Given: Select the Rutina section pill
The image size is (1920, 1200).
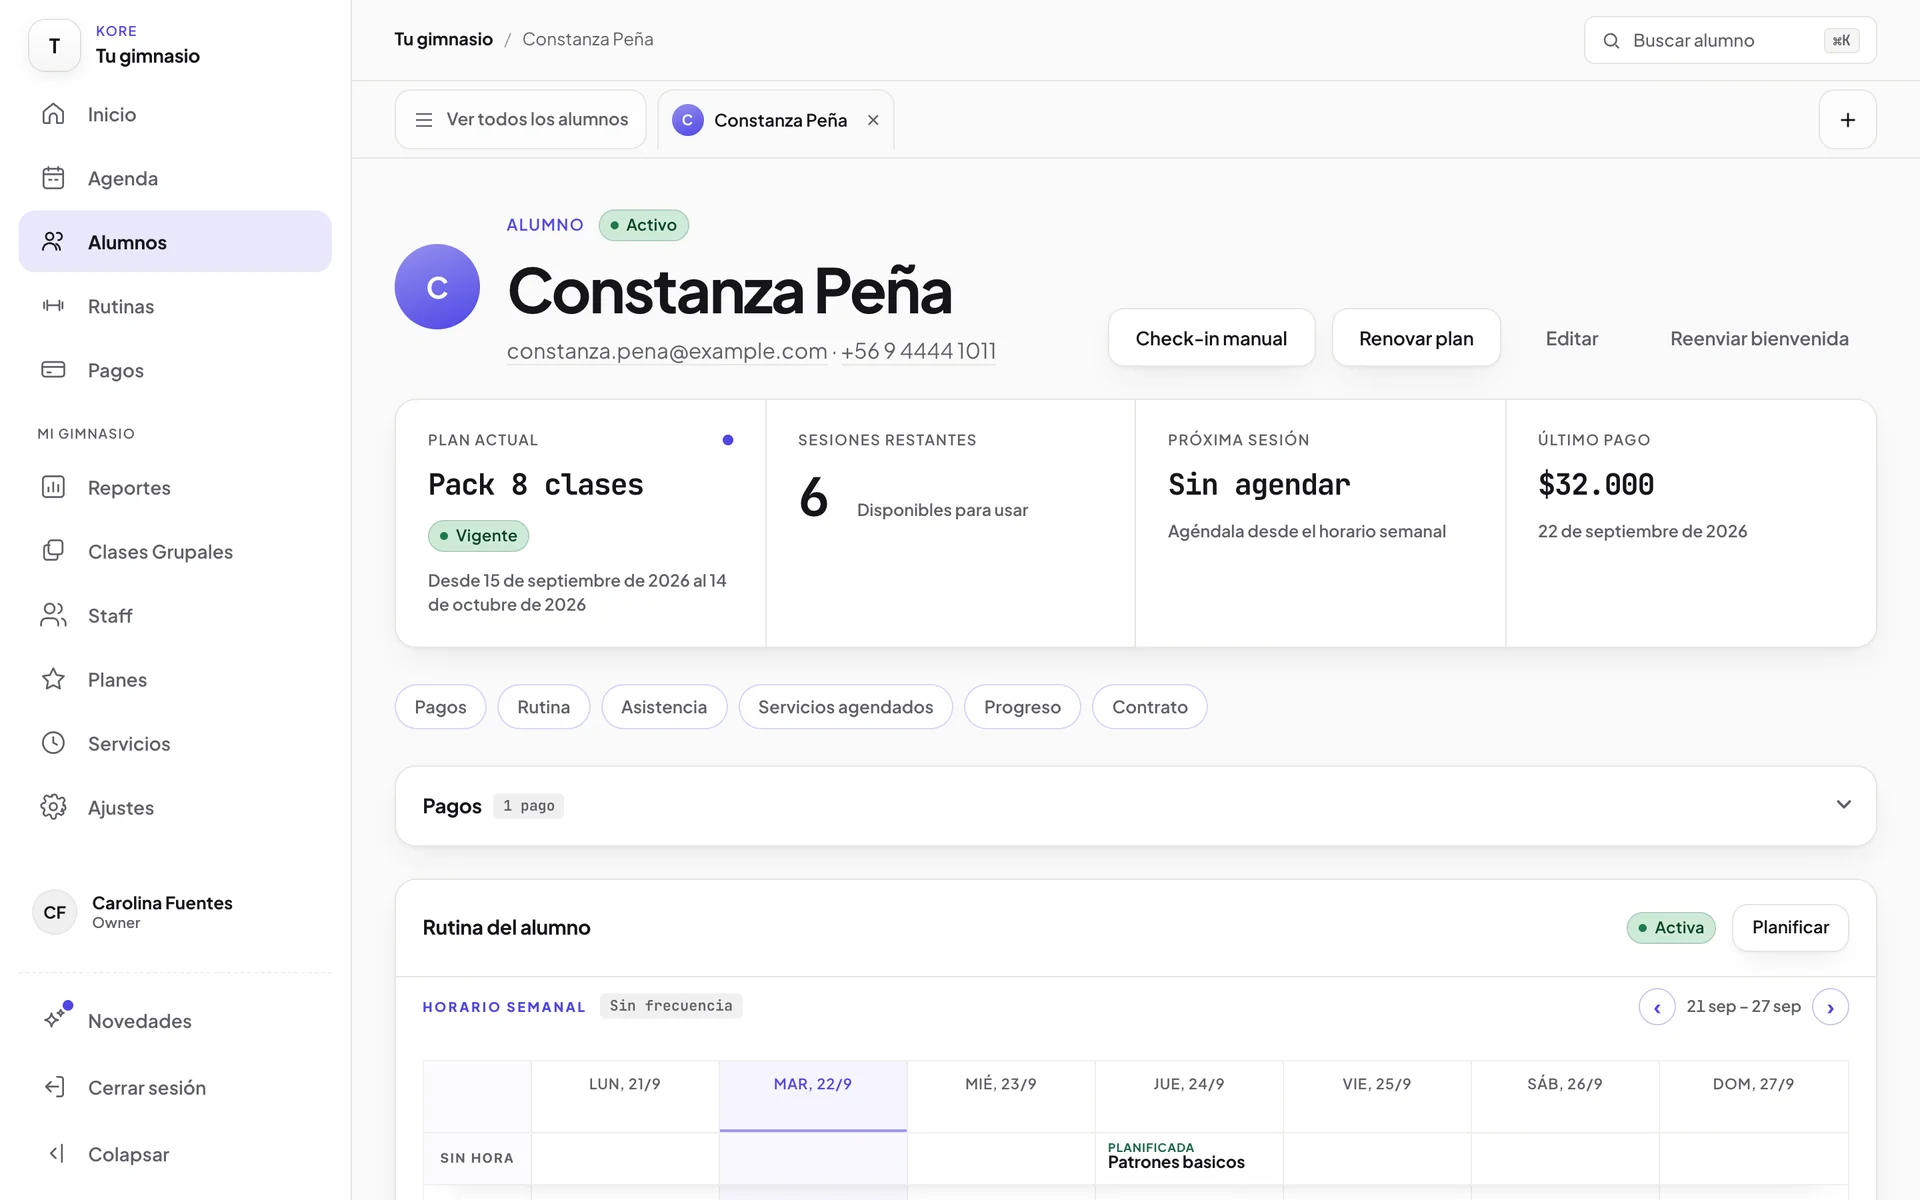Looking at the screenshot, I should 544,707.
